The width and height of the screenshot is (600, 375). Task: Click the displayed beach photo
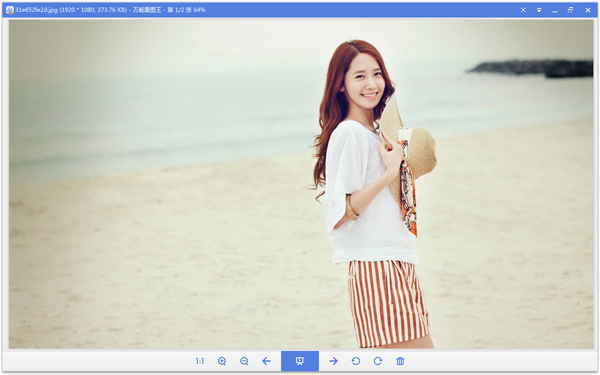pyautogui.click(x=301, y=184)
